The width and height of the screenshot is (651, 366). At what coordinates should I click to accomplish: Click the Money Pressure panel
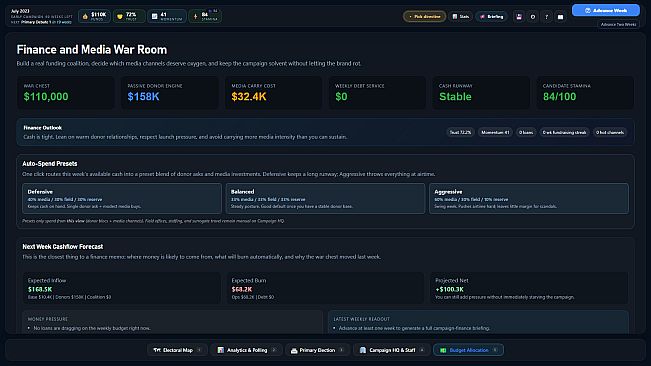[172, 322]
